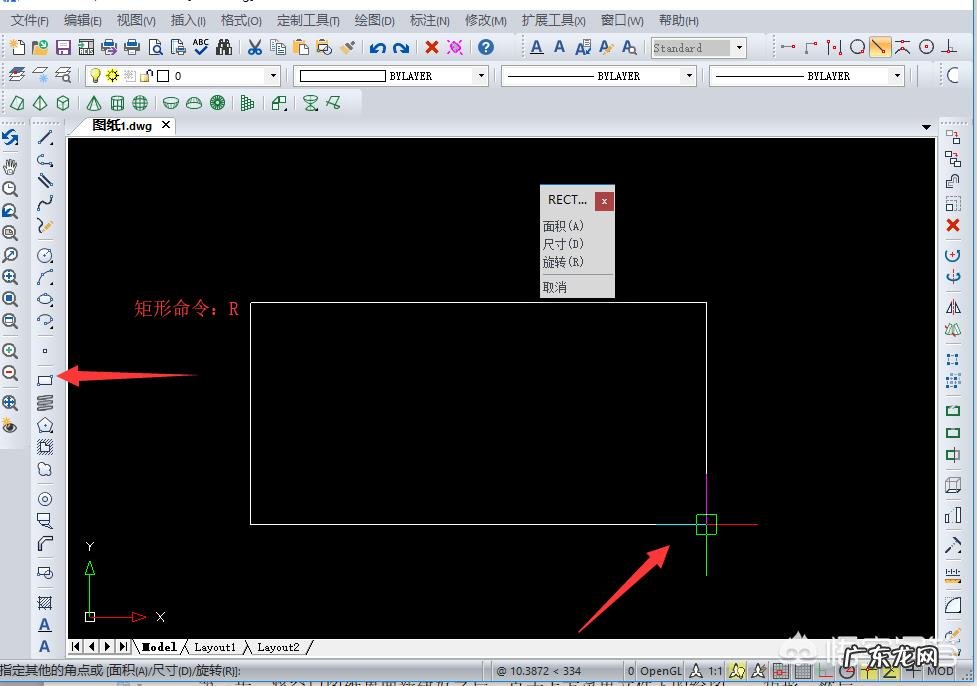Expand the BYLAYER color dropdown

[481, 76]
